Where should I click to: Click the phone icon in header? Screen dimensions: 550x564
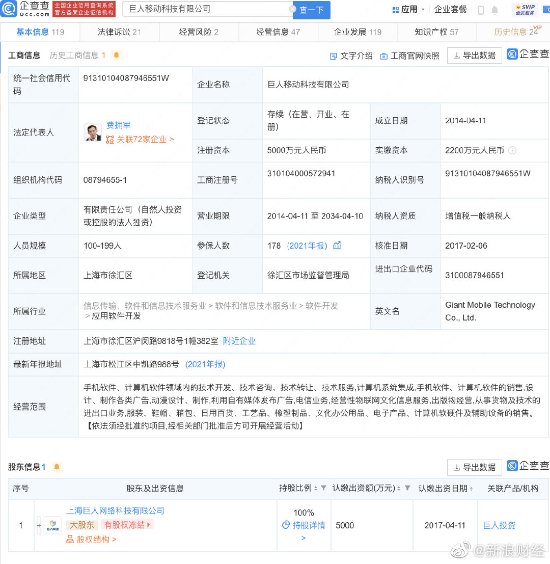click(481, 10)
